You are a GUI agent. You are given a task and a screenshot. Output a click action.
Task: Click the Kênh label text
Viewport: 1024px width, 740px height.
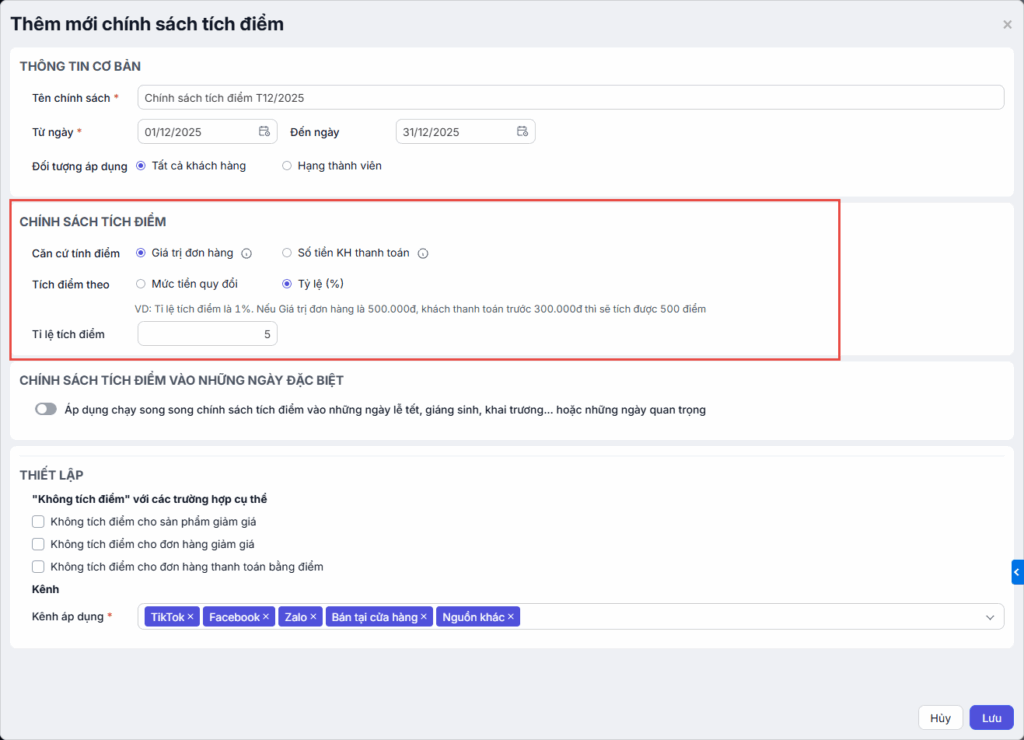tap(45, 589)
